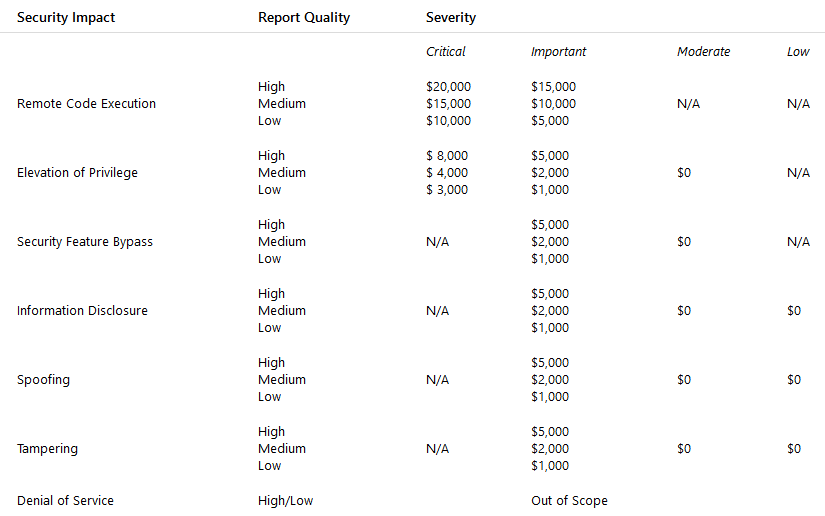Image resolution: width=825 pixels, height=516 pixels.
Task: Click the Out of Scope text
Action: (x=569, y=500)
